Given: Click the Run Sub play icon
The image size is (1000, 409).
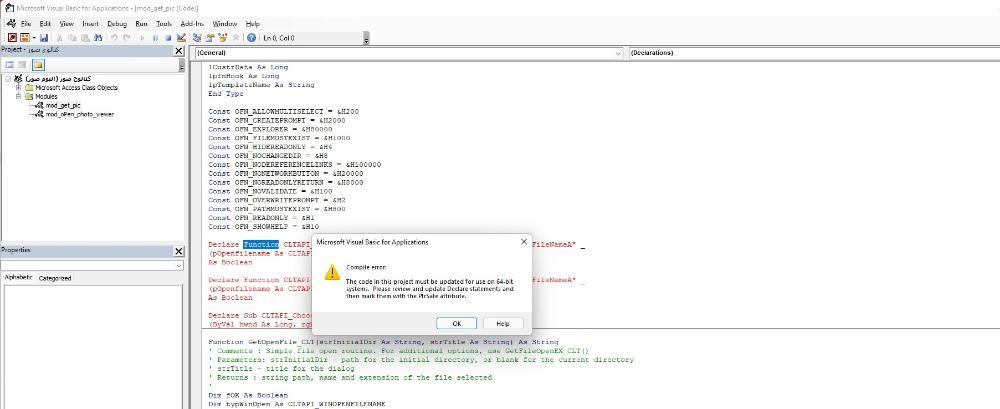Looking at the screenshot, I should coord(142,38).
